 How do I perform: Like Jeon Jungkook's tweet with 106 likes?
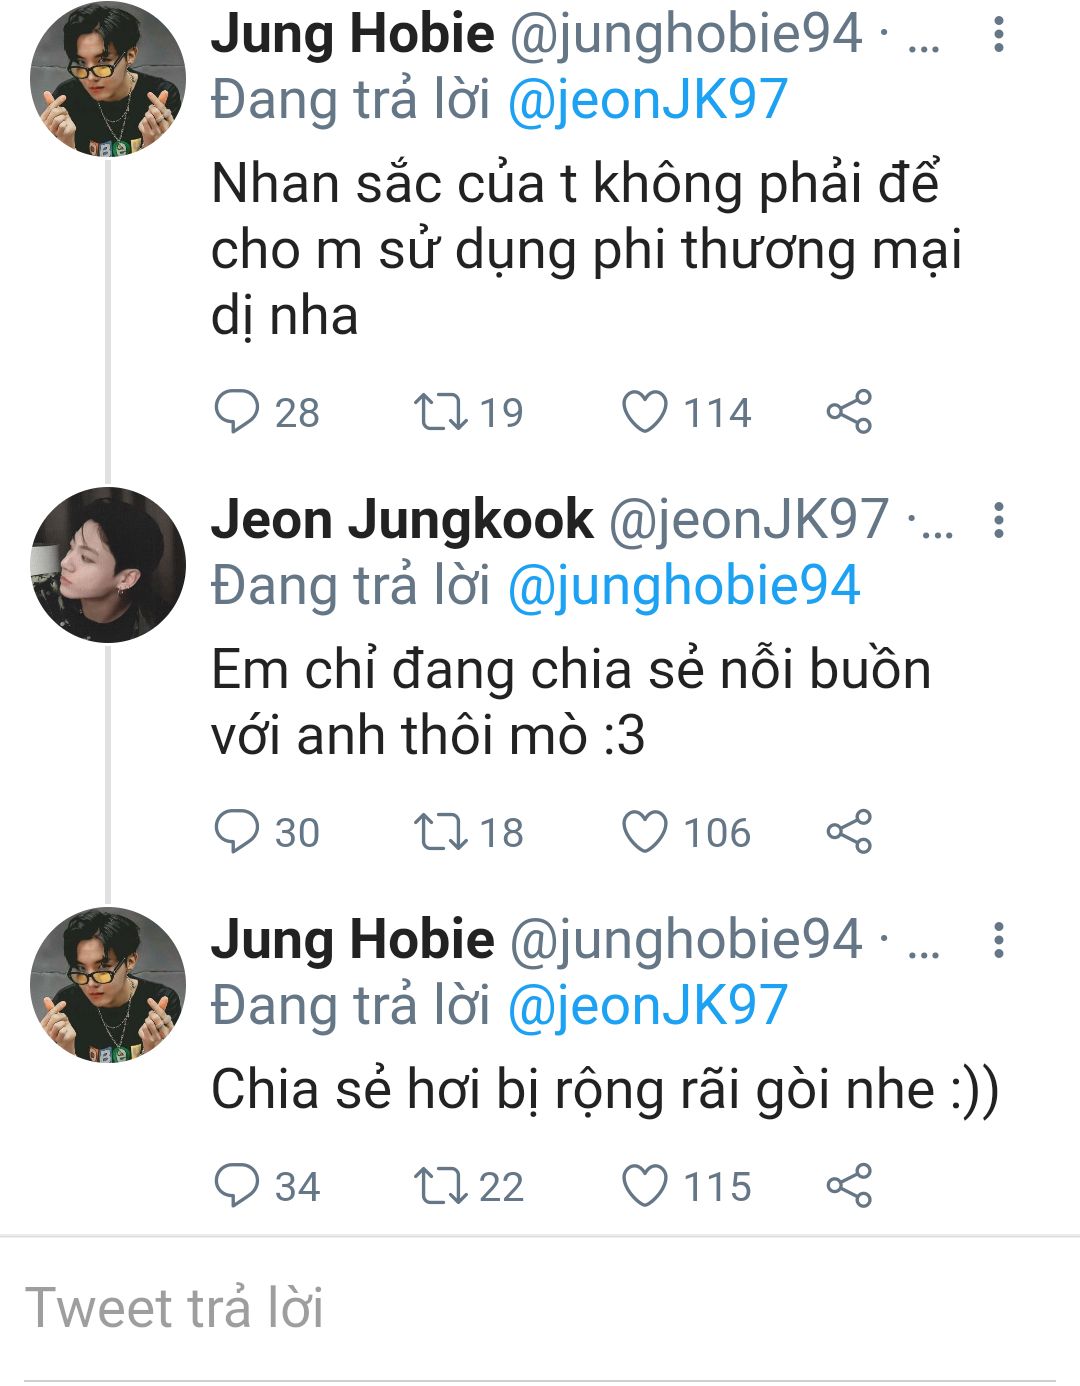pos(645,831)
